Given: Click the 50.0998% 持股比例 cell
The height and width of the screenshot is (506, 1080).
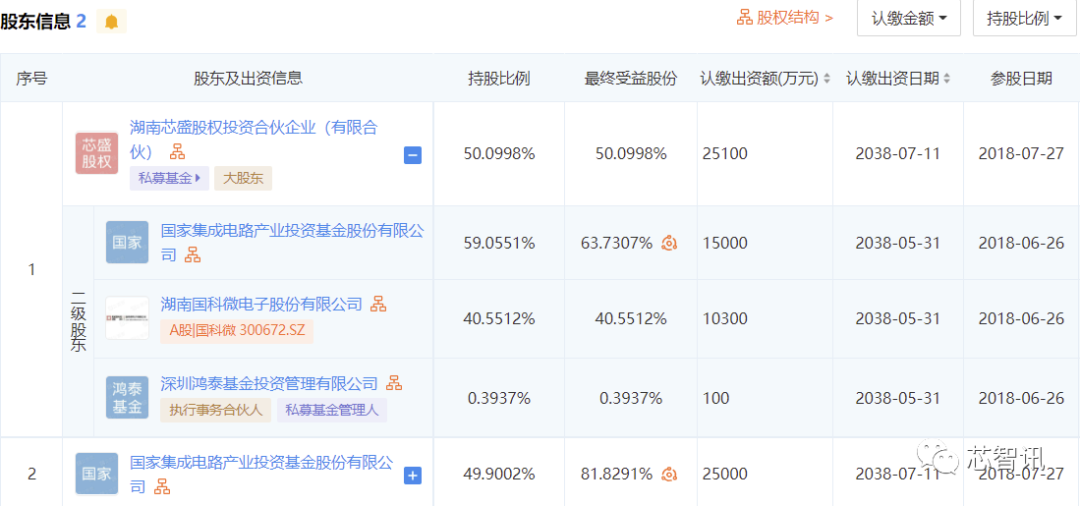Looking at the screenshot, I should pyautogui.click(x=499, y=154).
